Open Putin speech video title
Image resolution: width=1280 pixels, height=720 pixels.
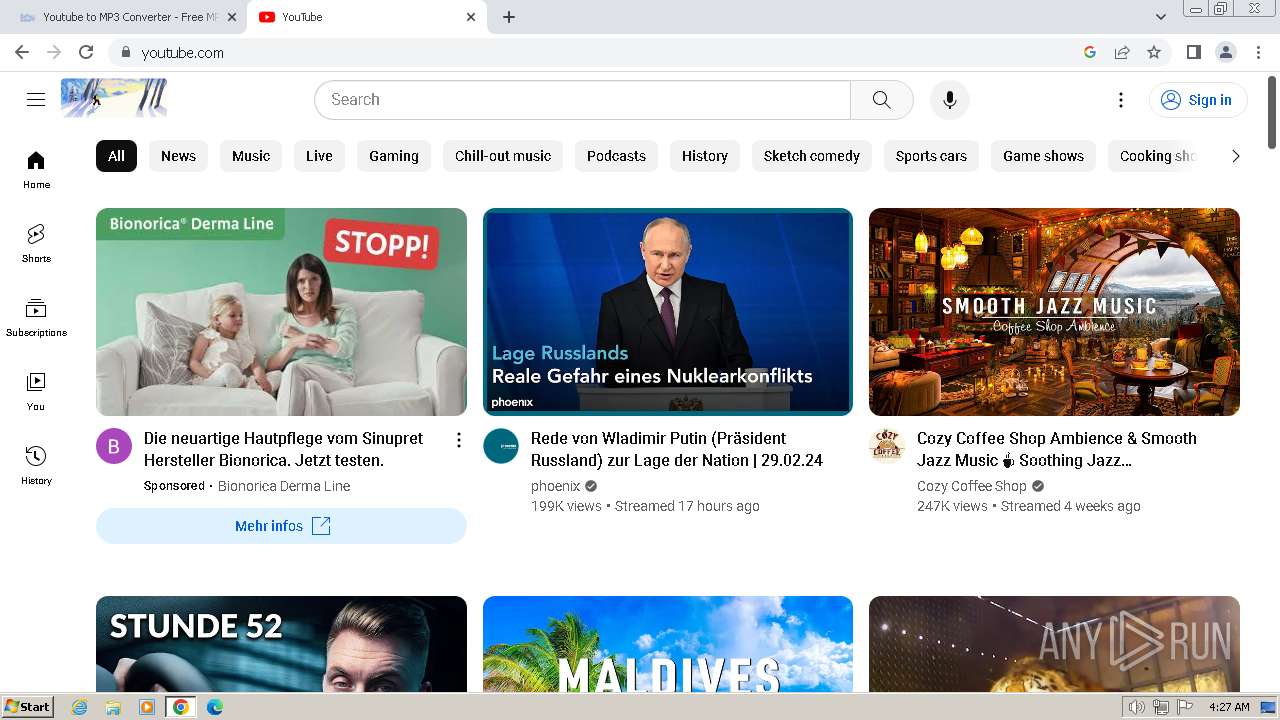click(x=677, y=449)
